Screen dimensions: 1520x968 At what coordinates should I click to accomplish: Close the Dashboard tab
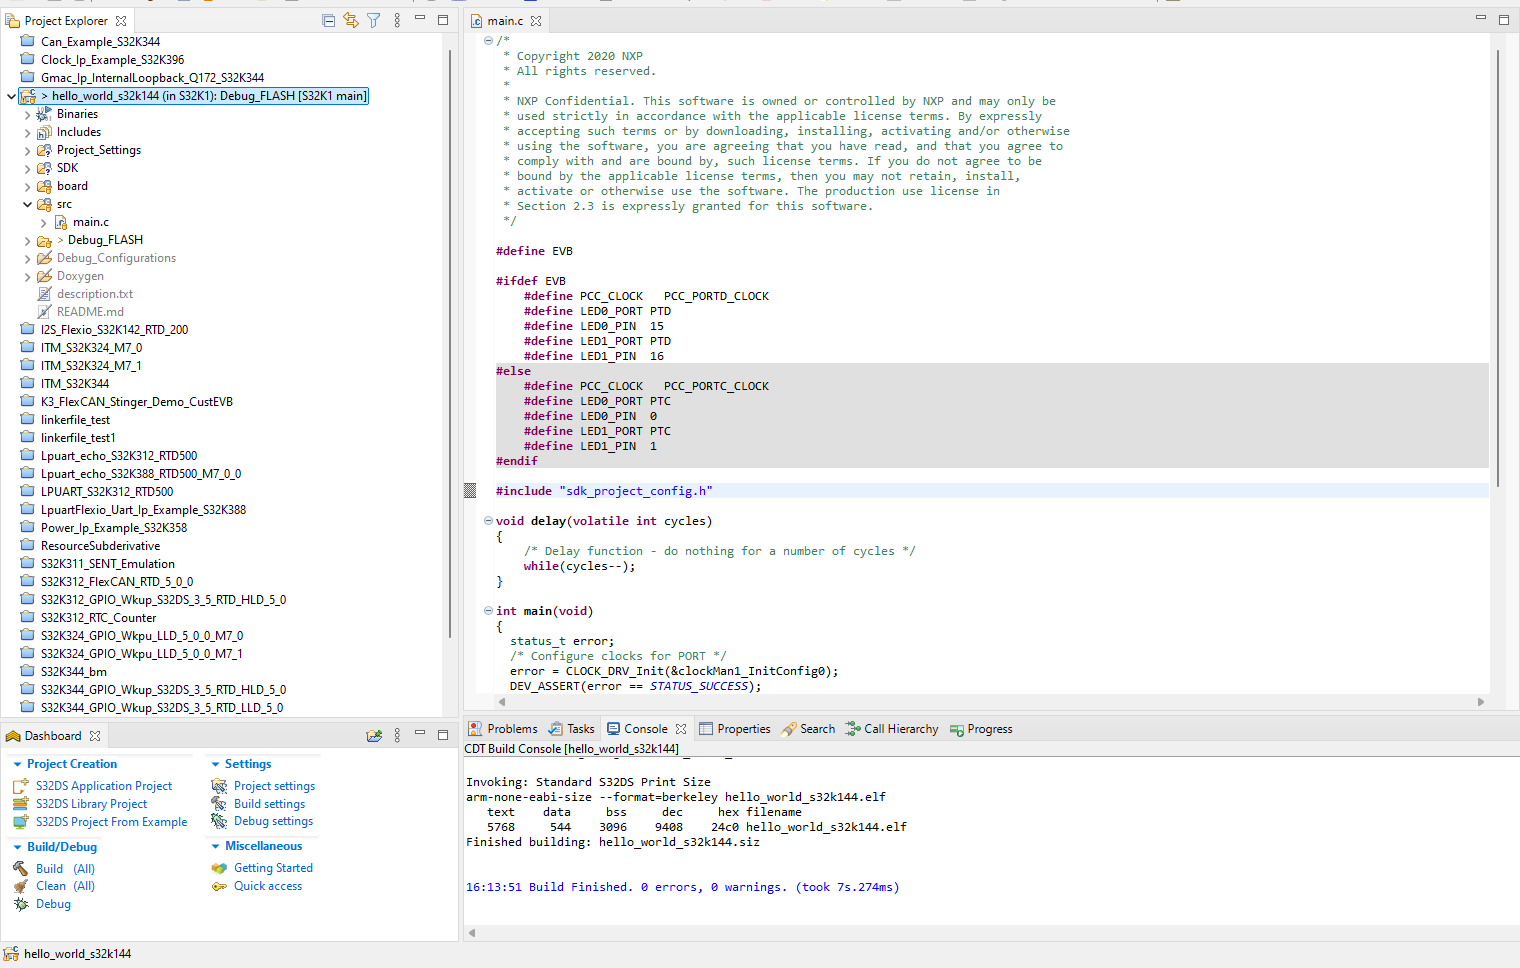(x=95, y=736)
